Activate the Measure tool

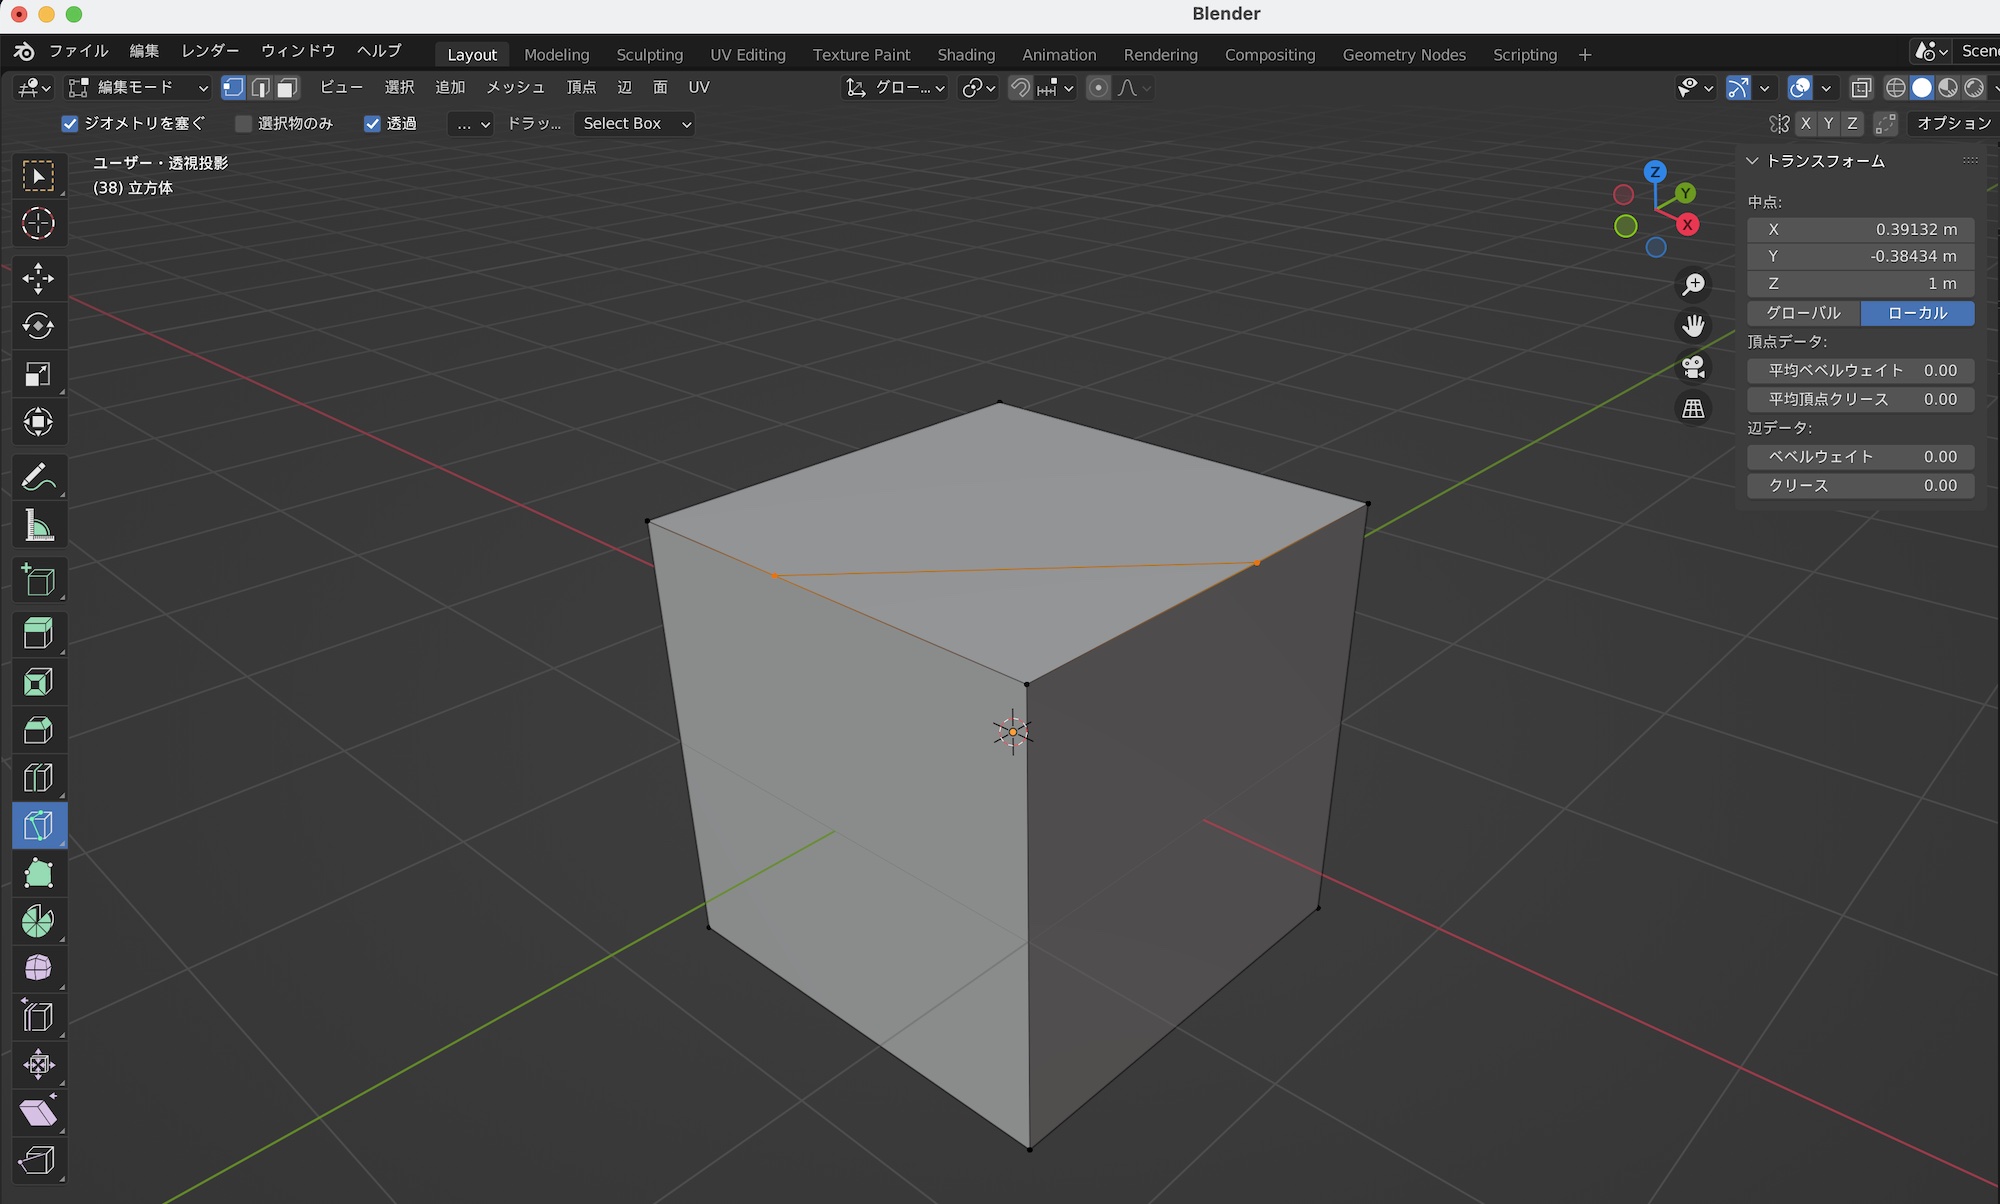click(38, 525)
